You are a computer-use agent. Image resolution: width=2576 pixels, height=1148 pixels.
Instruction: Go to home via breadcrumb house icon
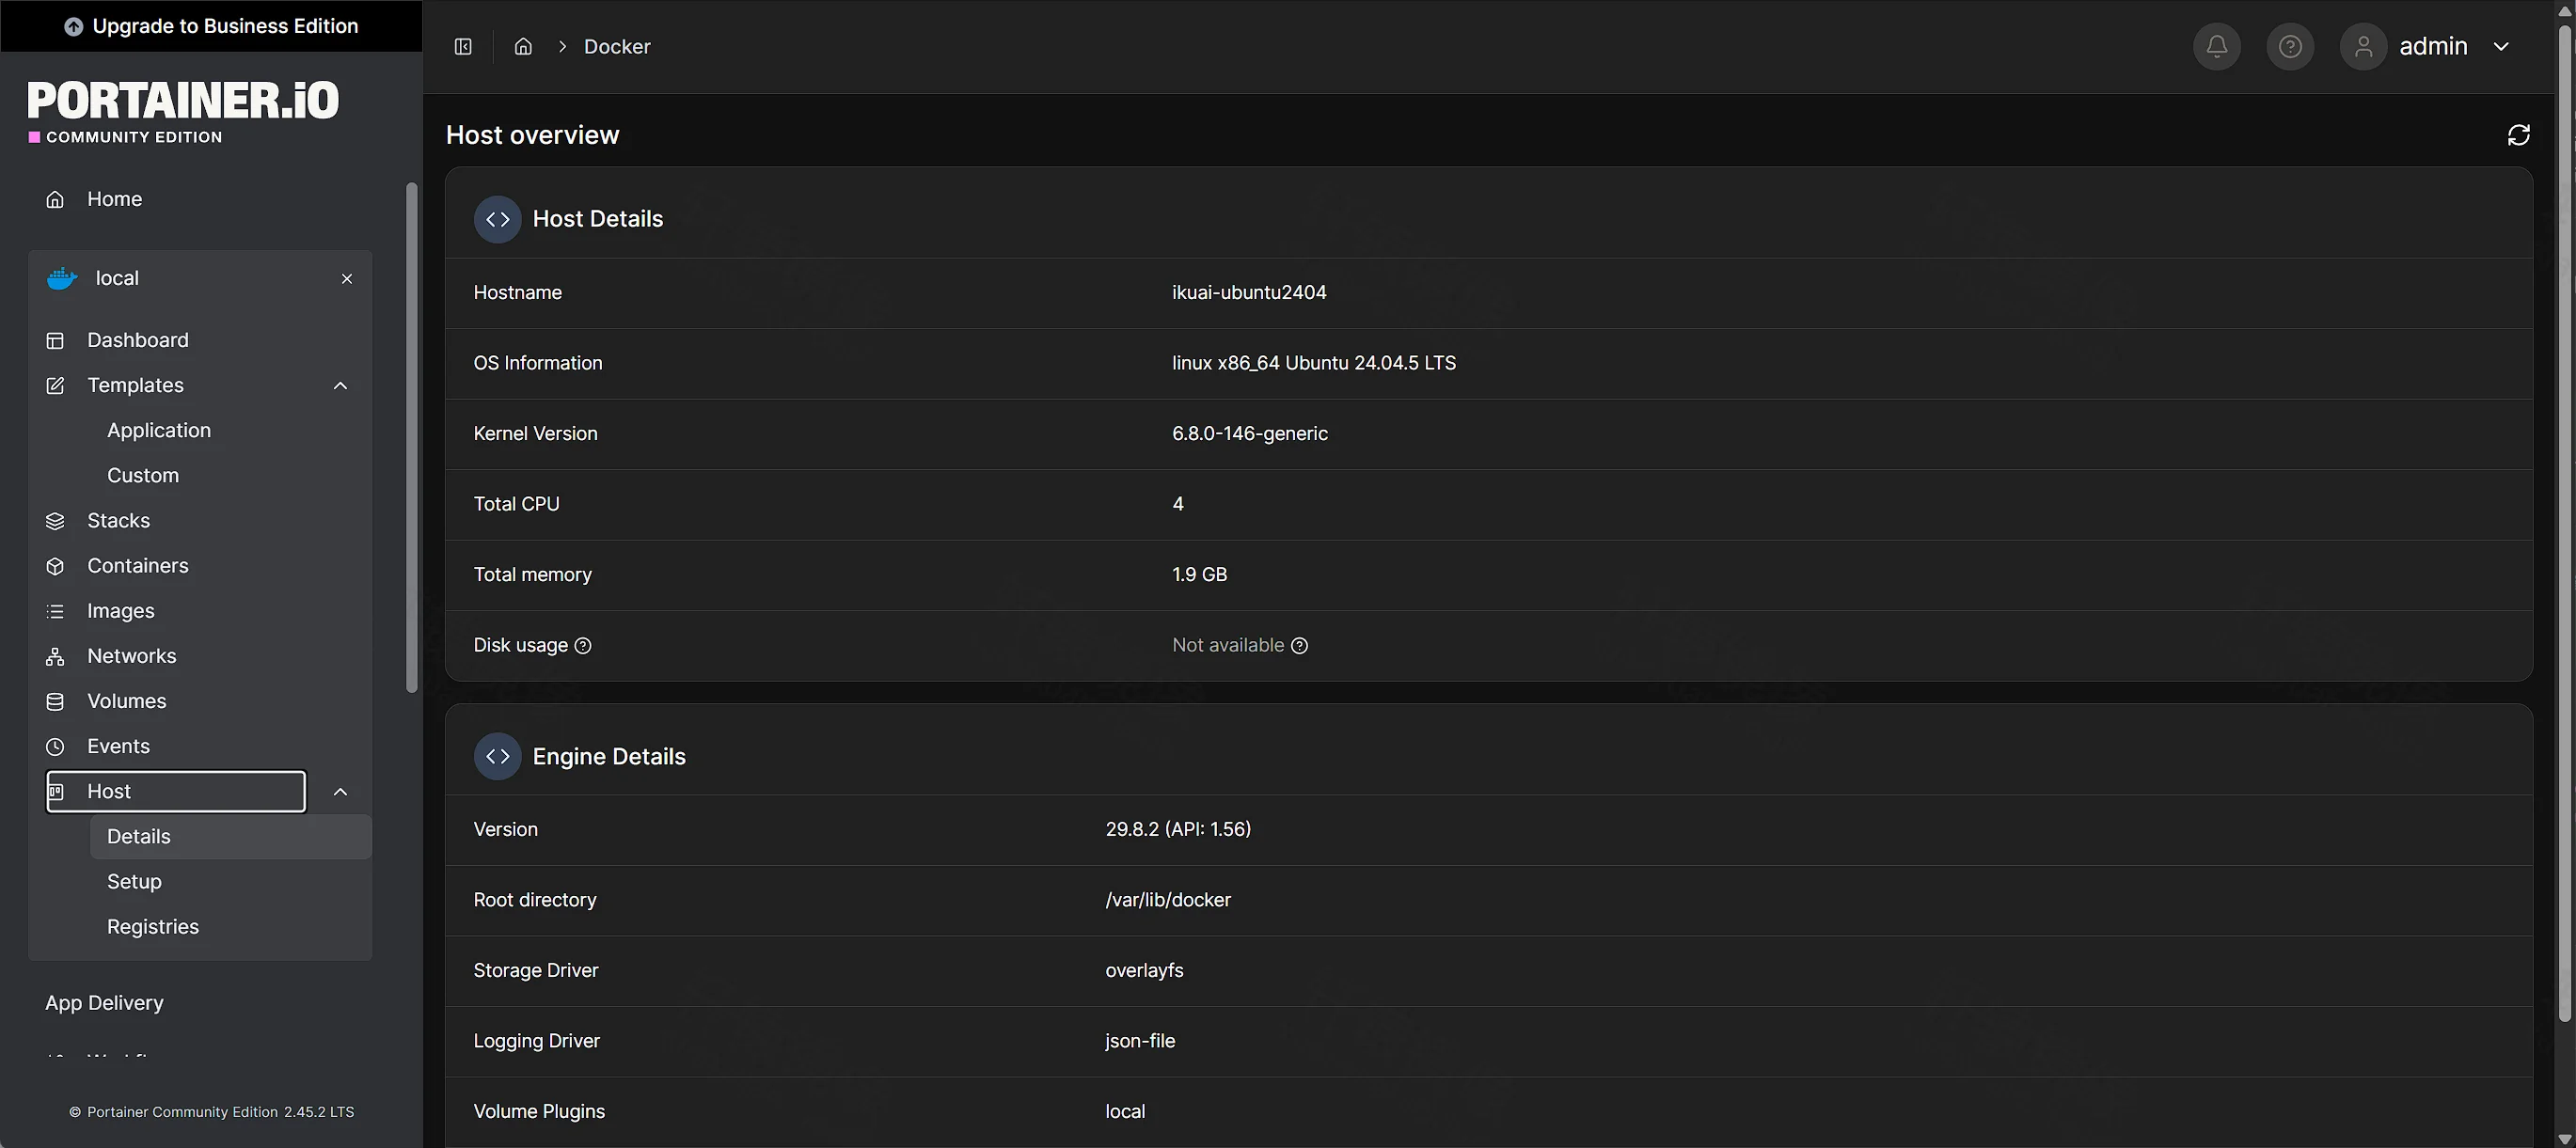tap(523, 46)
